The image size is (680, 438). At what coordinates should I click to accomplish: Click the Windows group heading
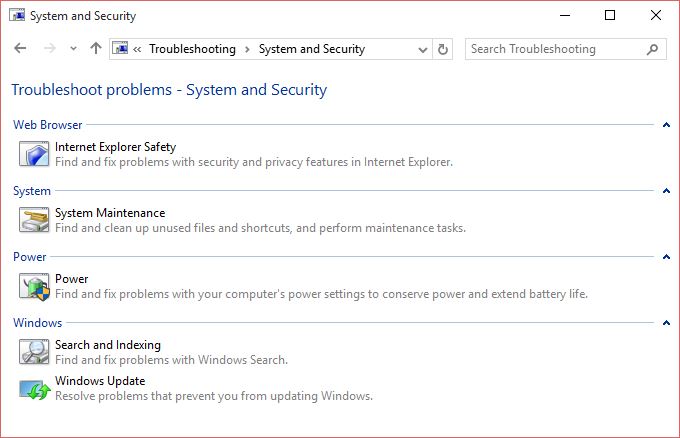click(x=37, y=323)
